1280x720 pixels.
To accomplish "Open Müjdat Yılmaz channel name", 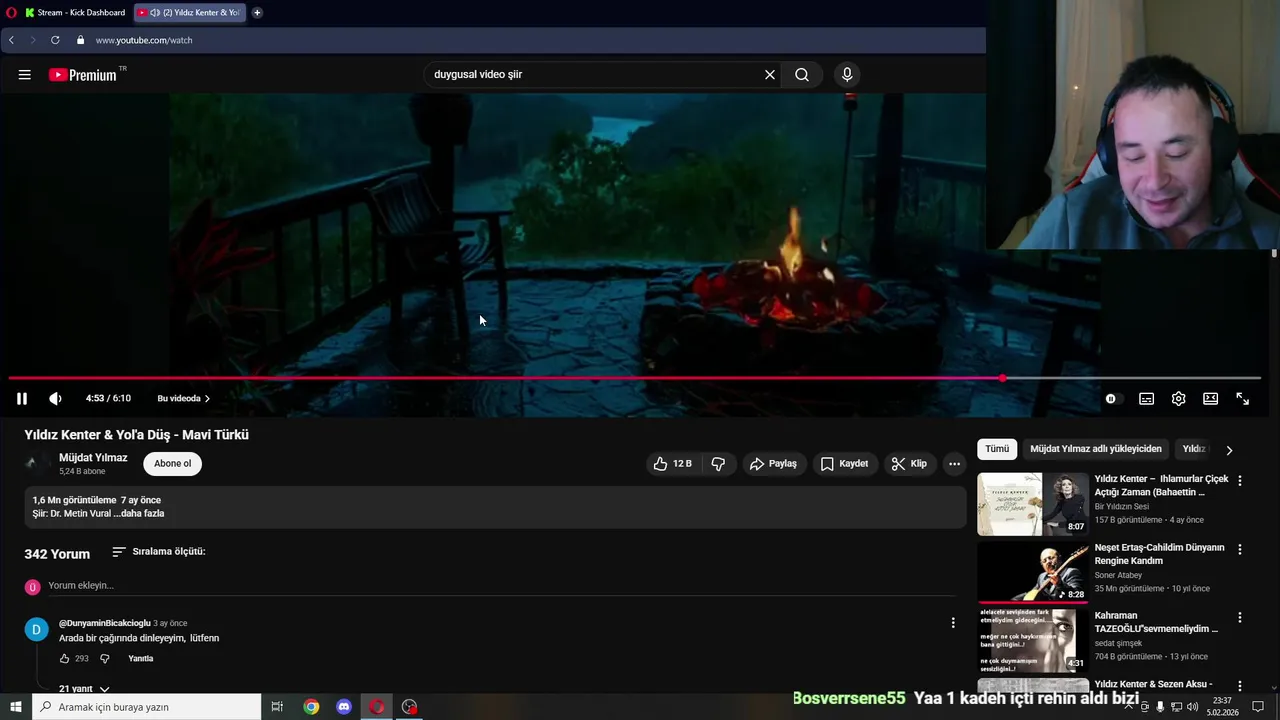I will (93, 458).
